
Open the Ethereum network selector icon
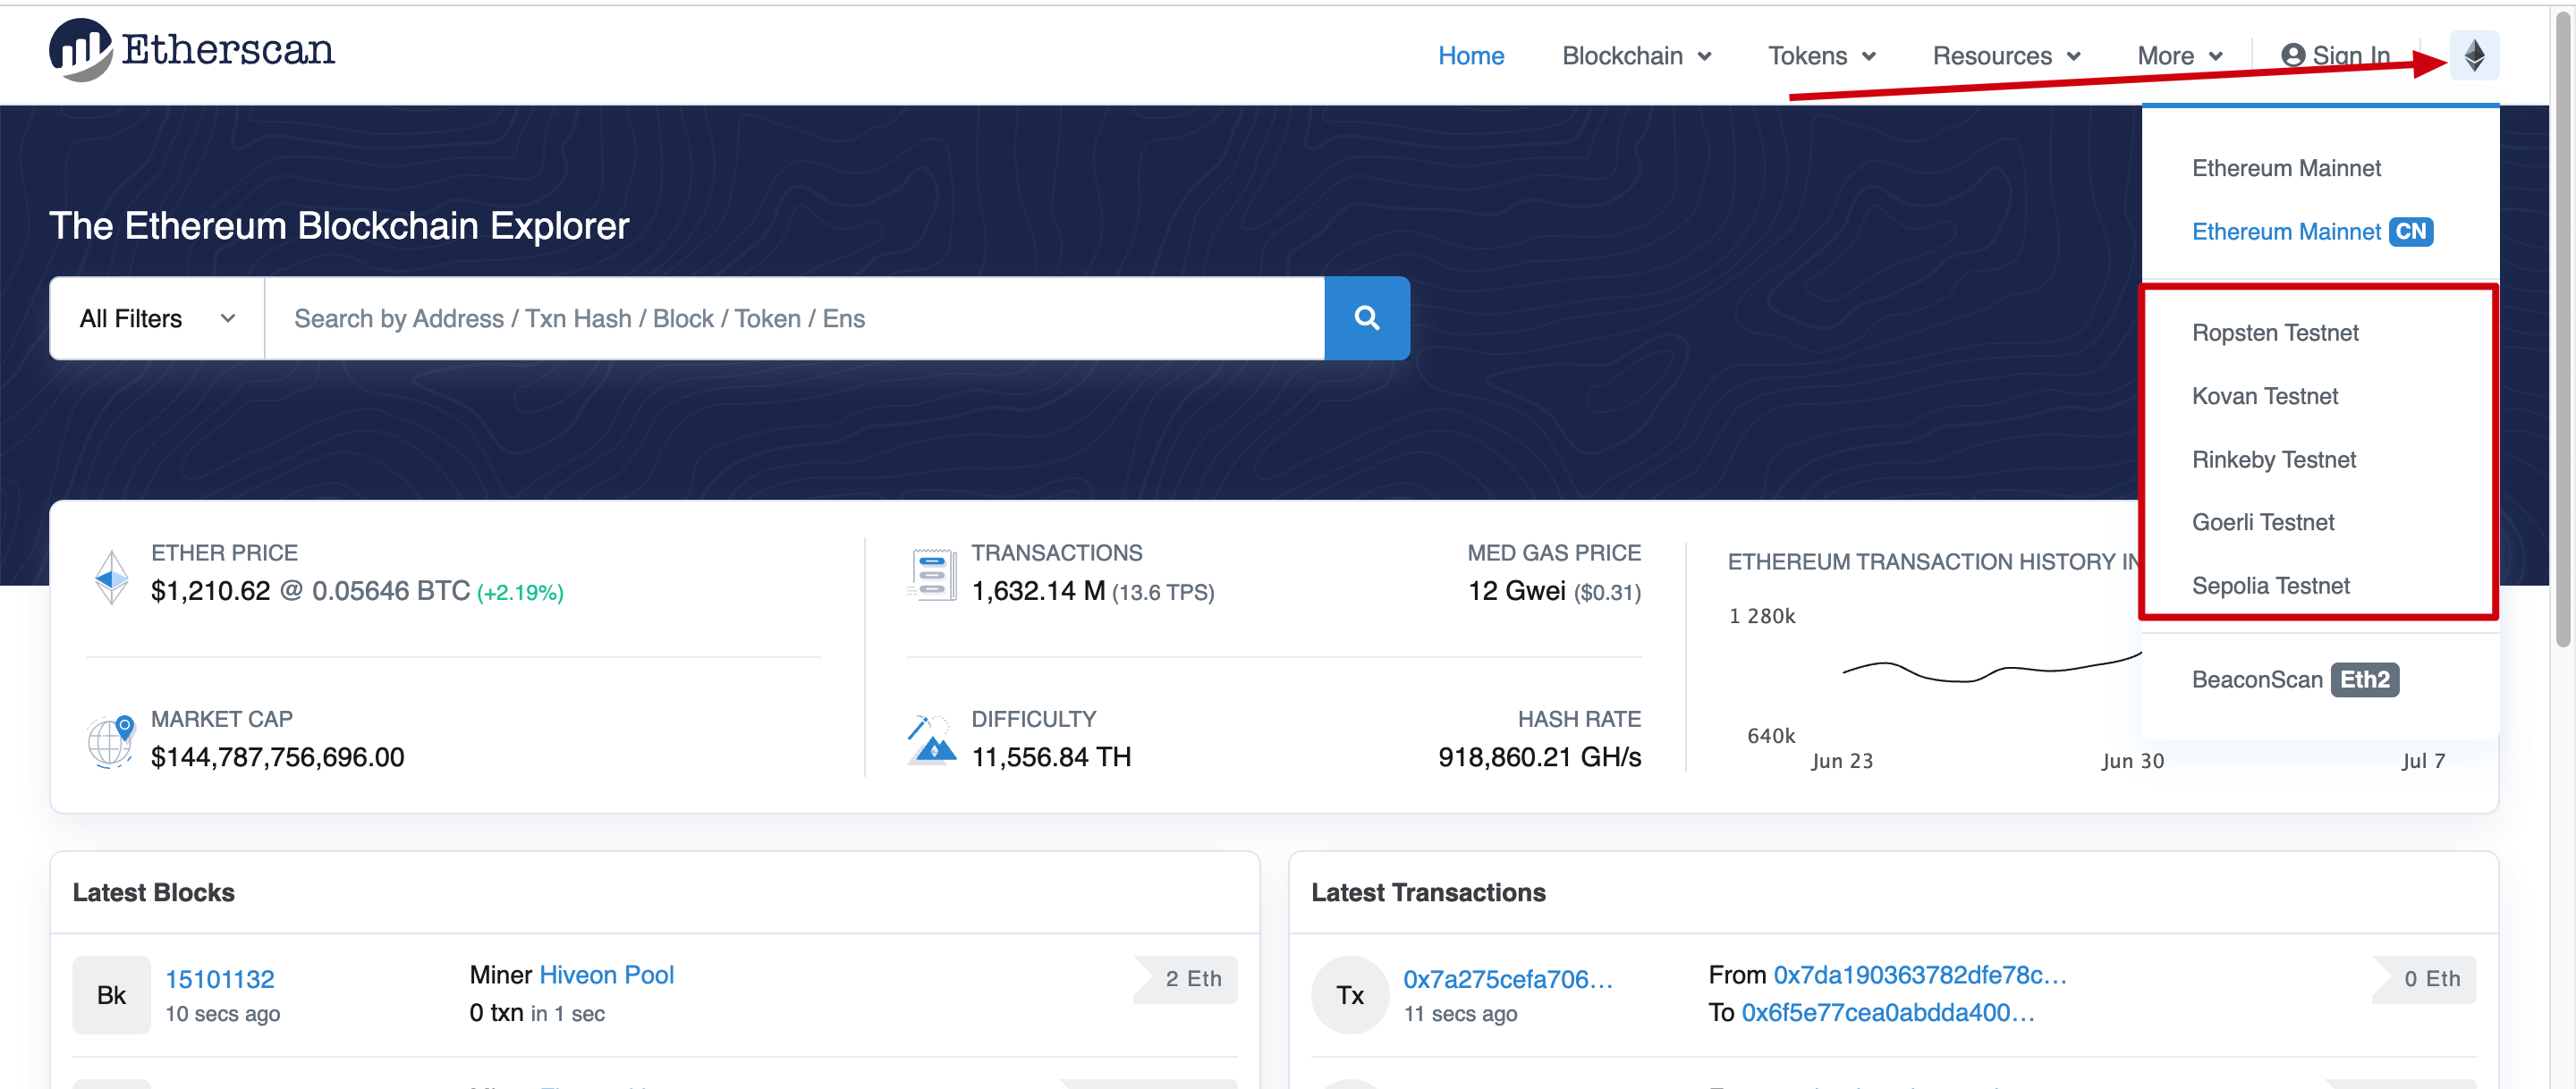pos(2474,55)
